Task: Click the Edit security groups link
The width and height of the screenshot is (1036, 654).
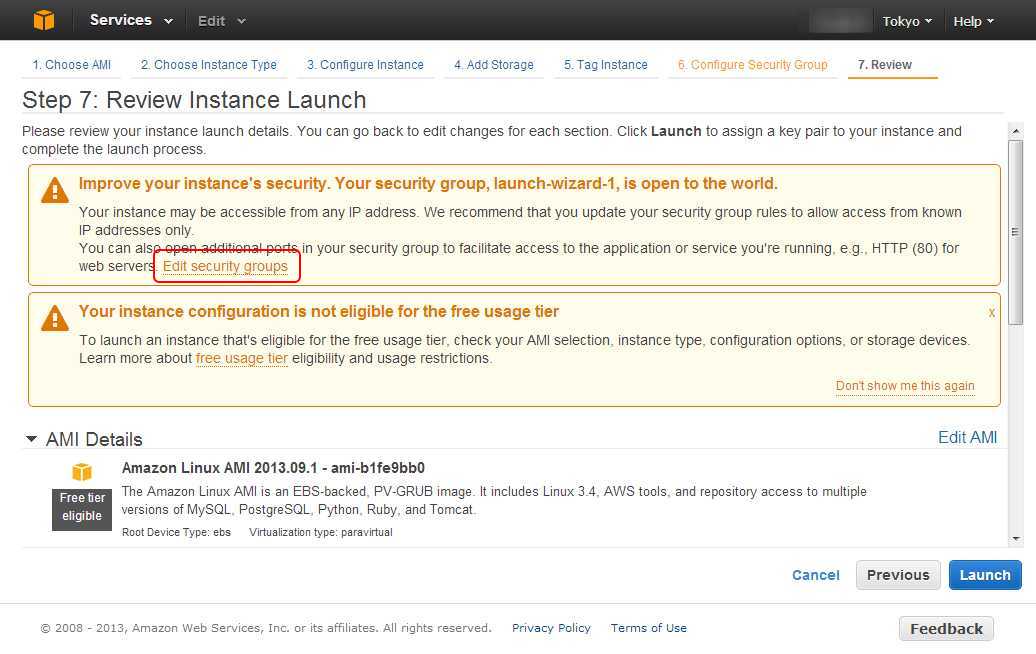Action: pos(225,266)
